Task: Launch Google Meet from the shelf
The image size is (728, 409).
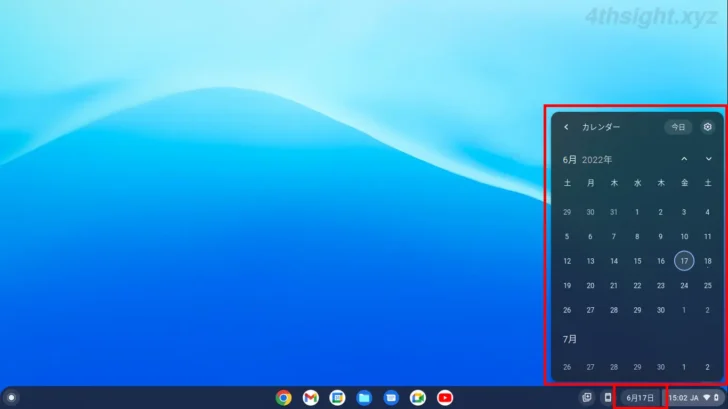Action: pyautogui.click(x=418, y=398)
